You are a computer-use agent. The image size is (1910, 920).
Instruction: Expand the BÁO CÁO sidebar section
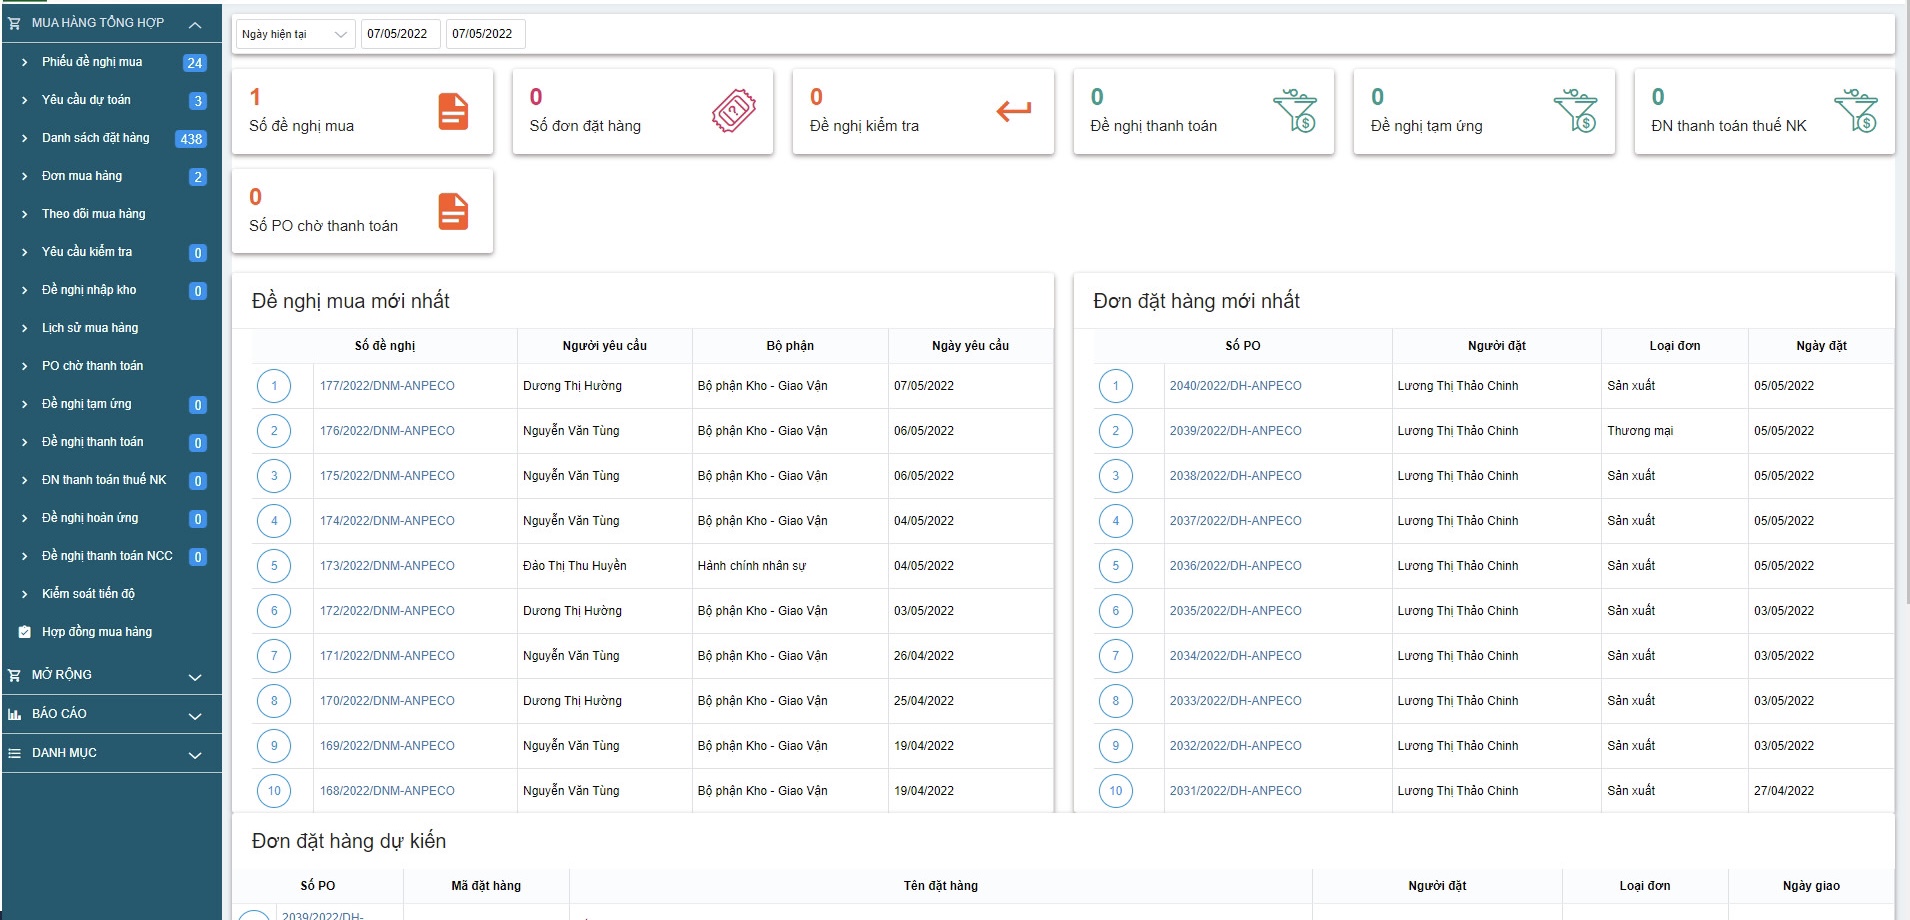tap(195, 716)
